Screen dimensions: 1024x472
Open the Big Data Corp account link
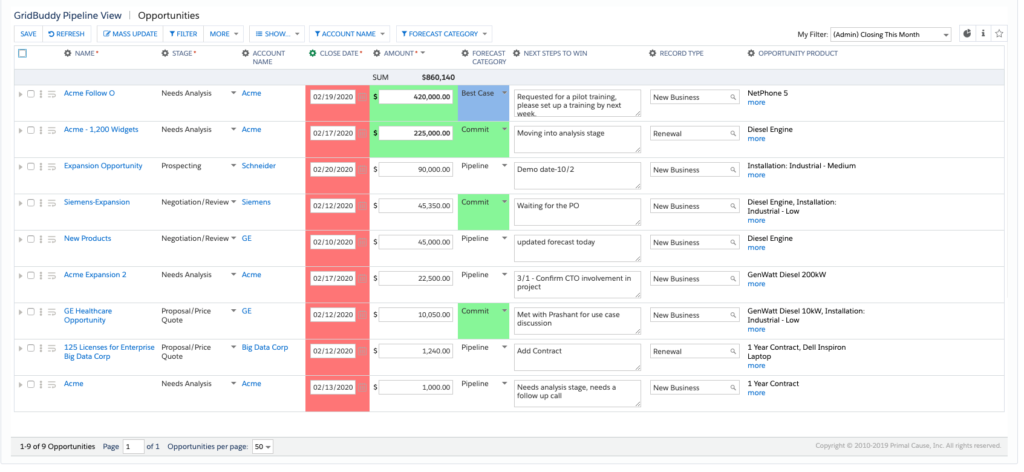264,347
